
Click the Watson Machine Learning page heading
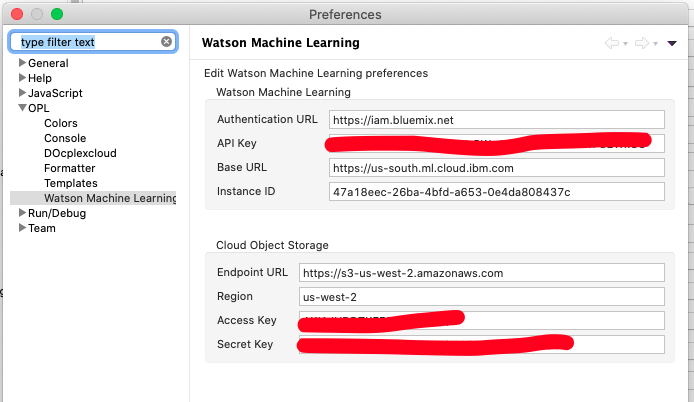[x=281, y=43]
